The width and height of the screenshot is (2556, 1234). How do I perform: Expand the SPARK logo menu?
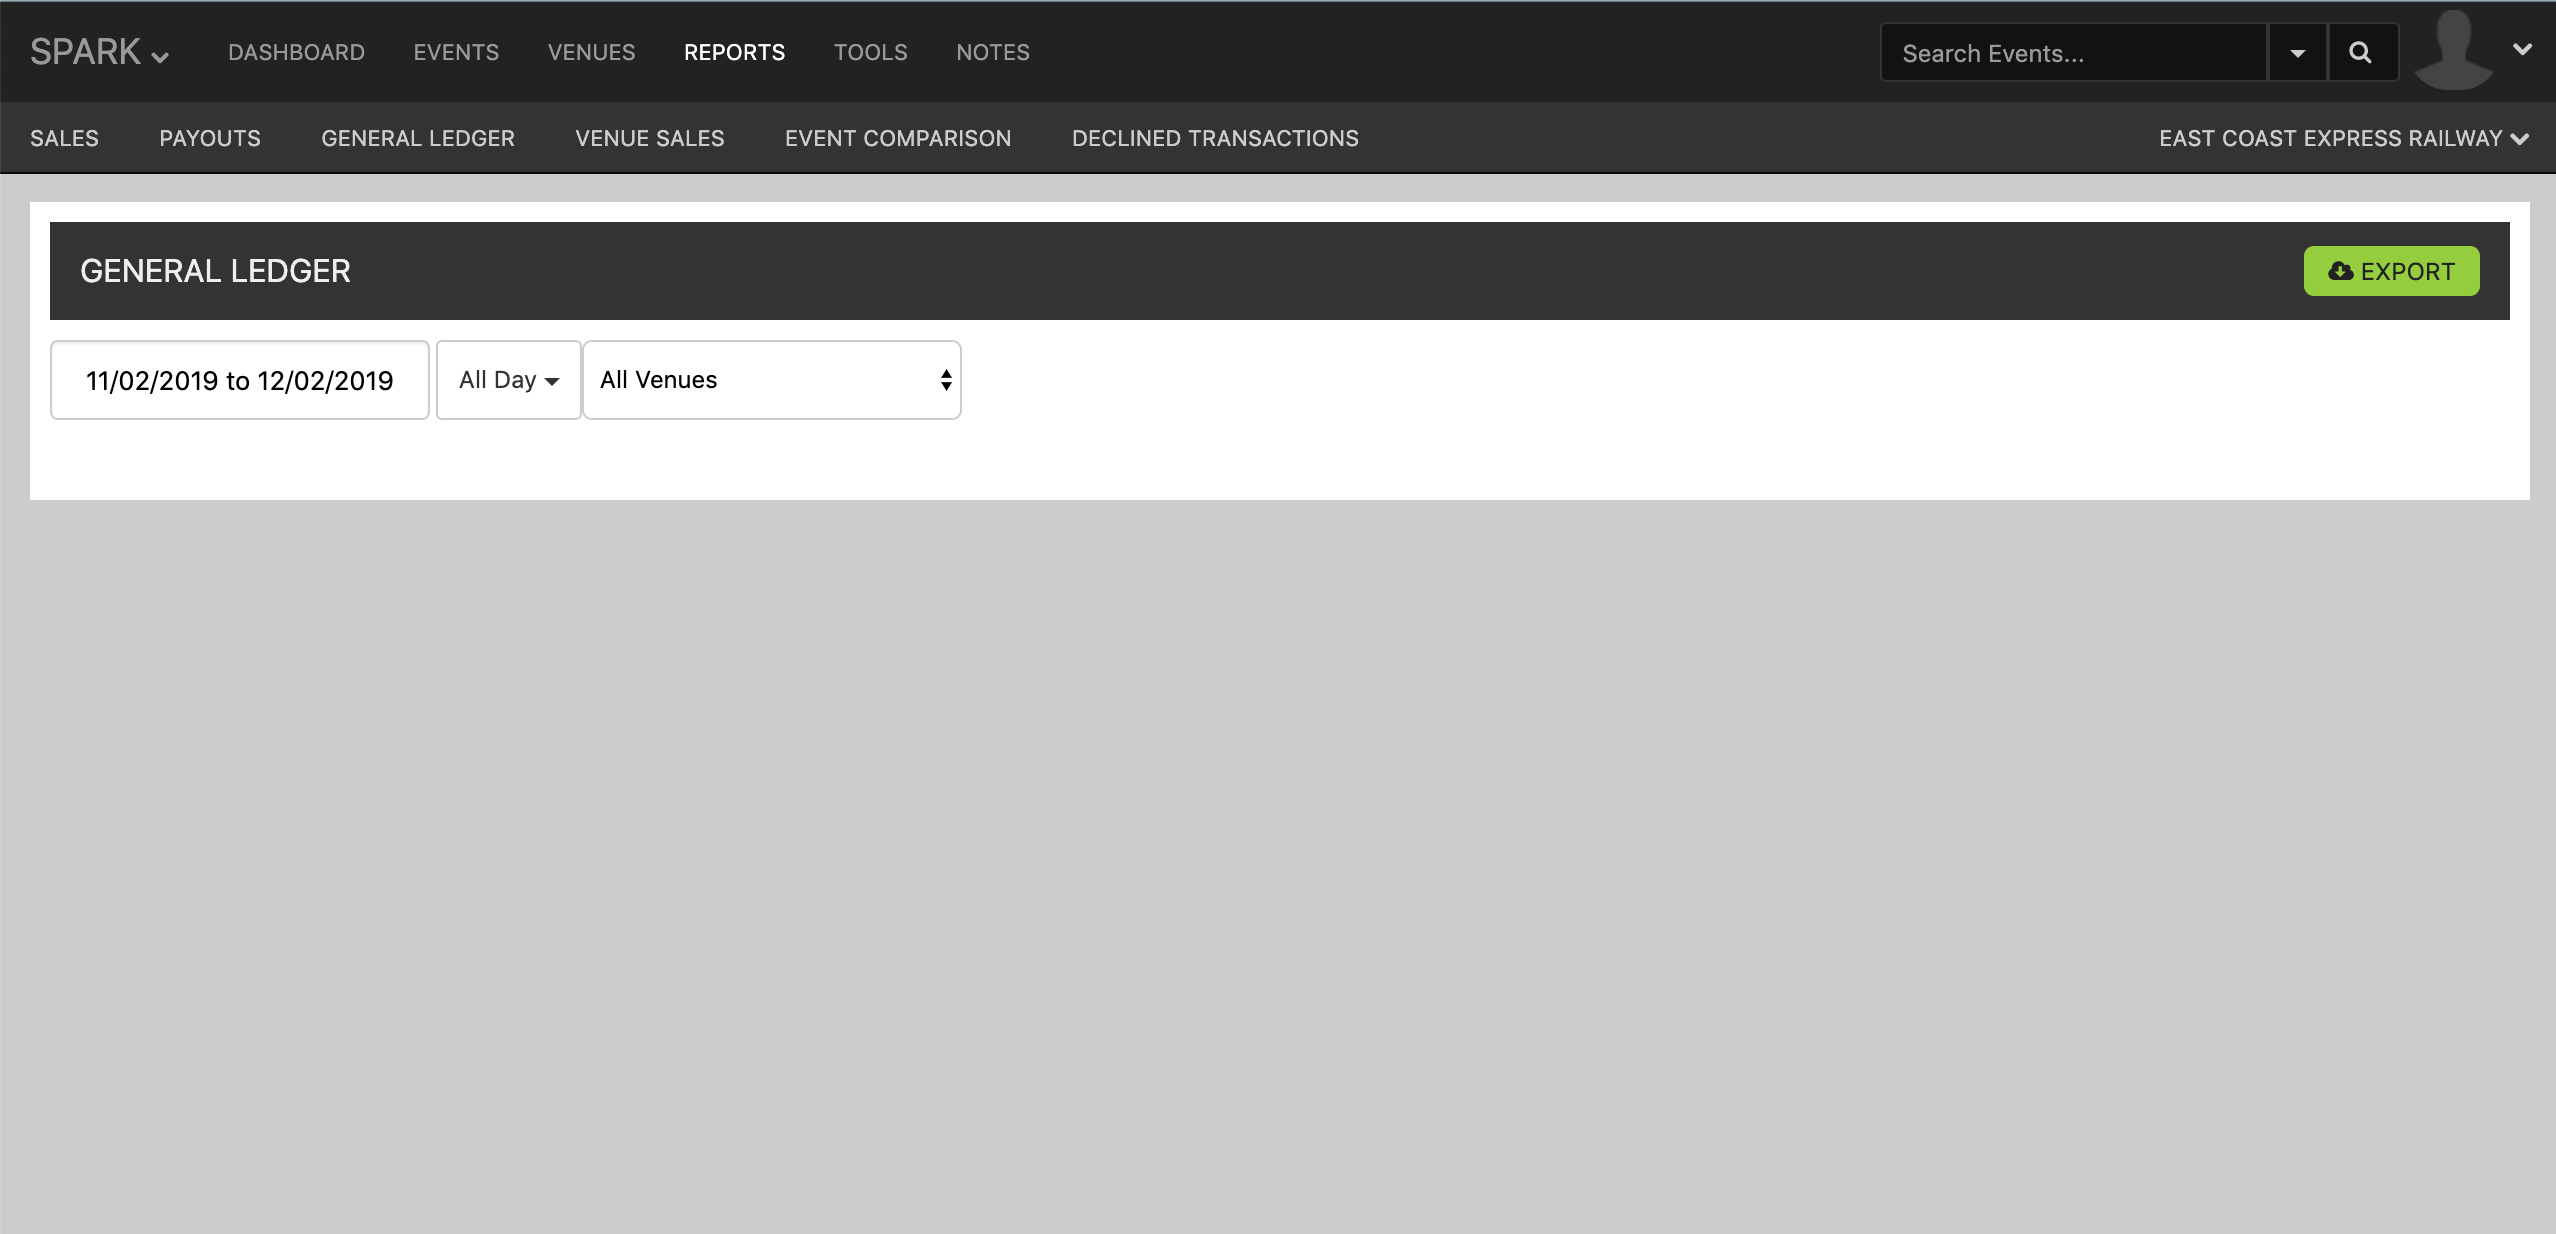[x=99, y=52]
